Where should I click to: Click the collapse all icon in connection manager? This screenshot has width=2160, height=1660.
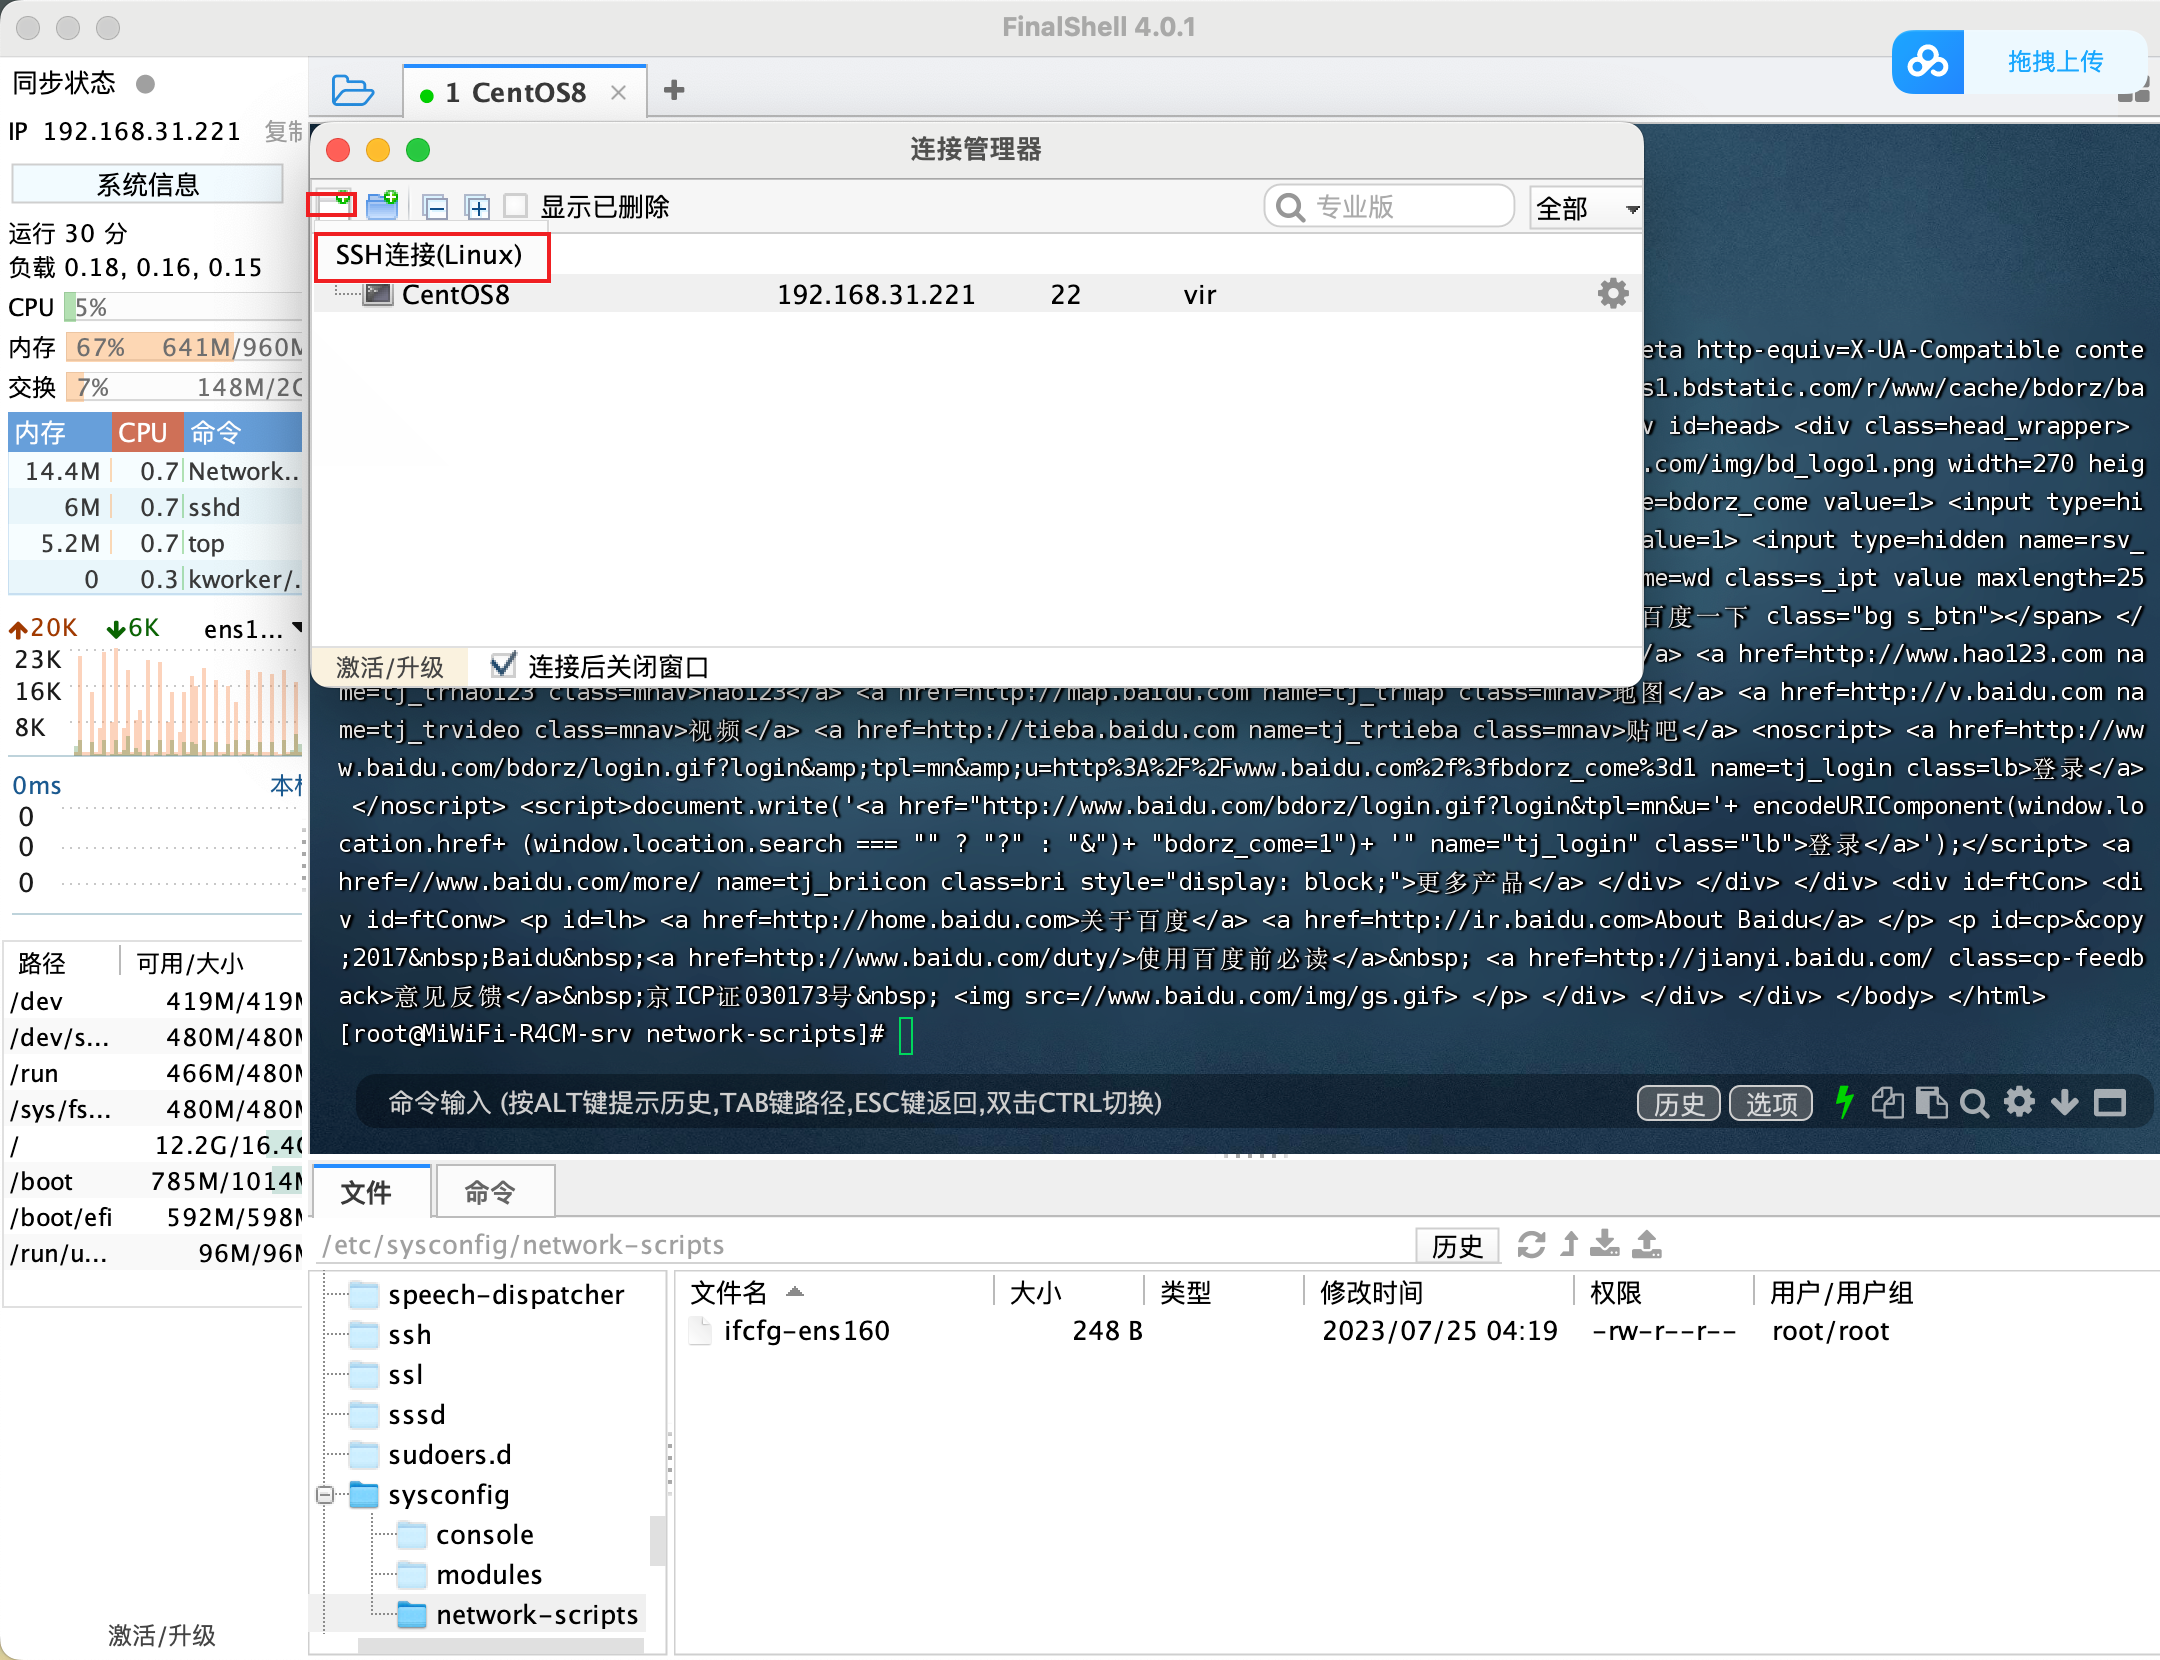tap(435, 207)
